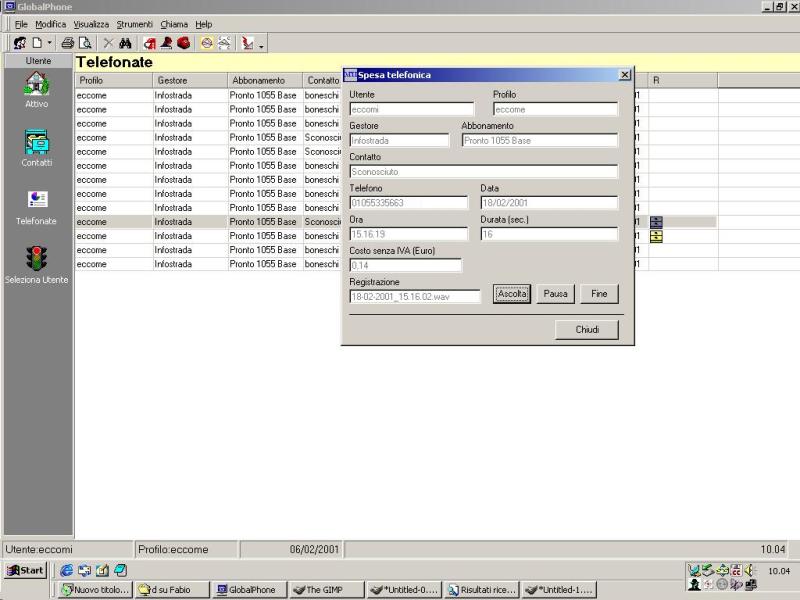Click the Chiudi button in dialog
This screenshot has height=600, width=800.
coord(587,330)
